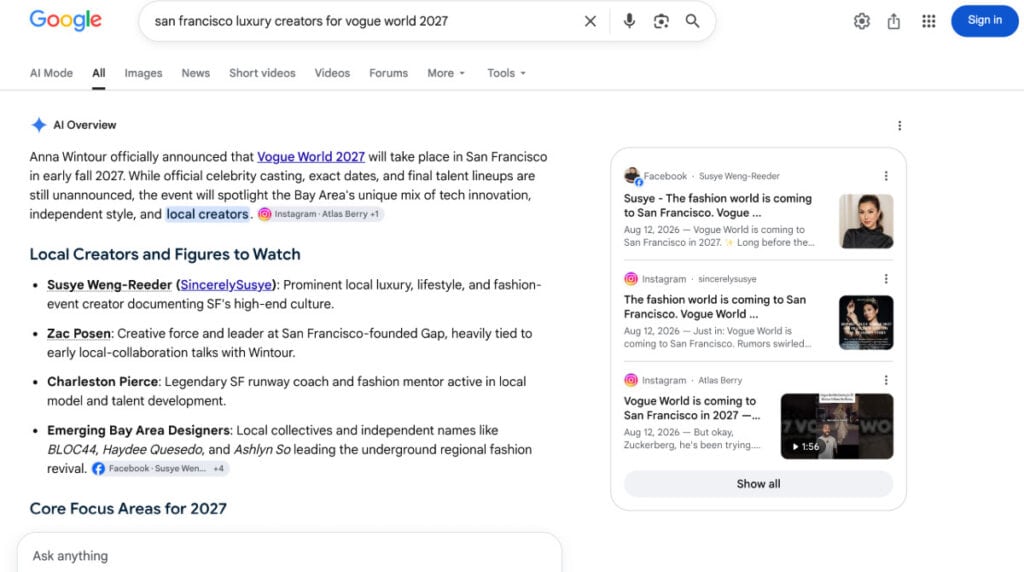1024x572 pixels.
Task: Open 'The fashion world is coming to San' result
Action: click(714, 307)
